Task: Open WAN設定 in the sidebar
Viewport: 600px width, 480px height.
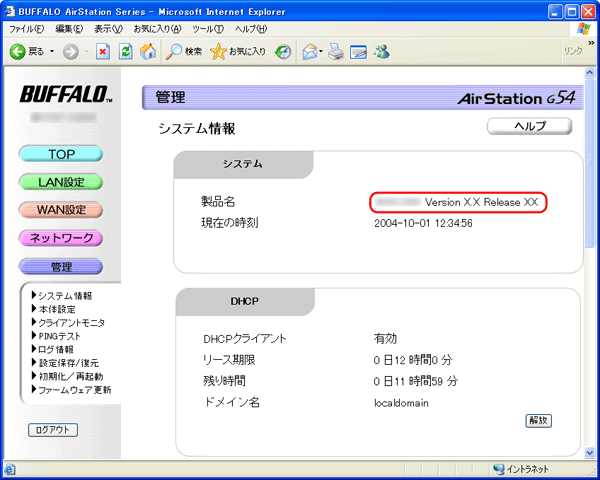Action: coord(61,210)
